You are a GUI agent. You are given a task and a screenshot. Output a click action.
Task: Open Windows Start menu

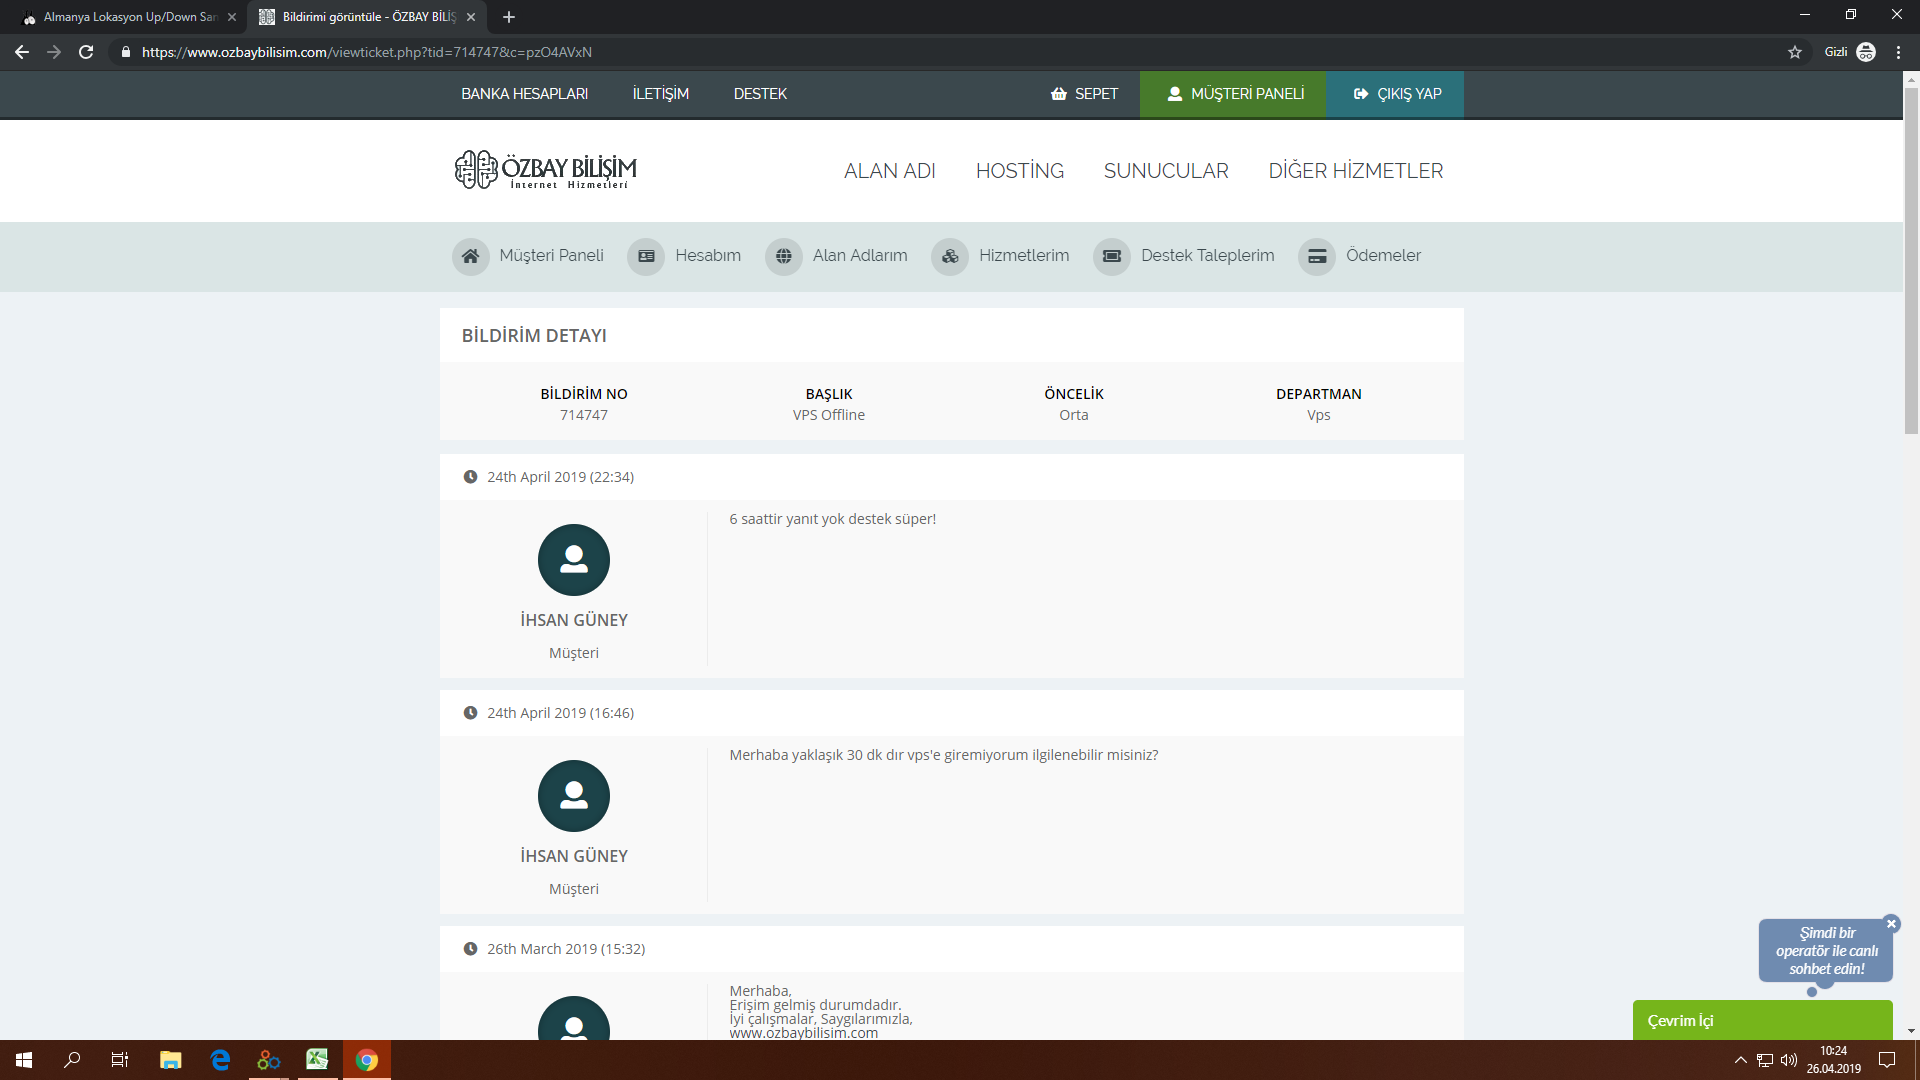point(24,1060)
